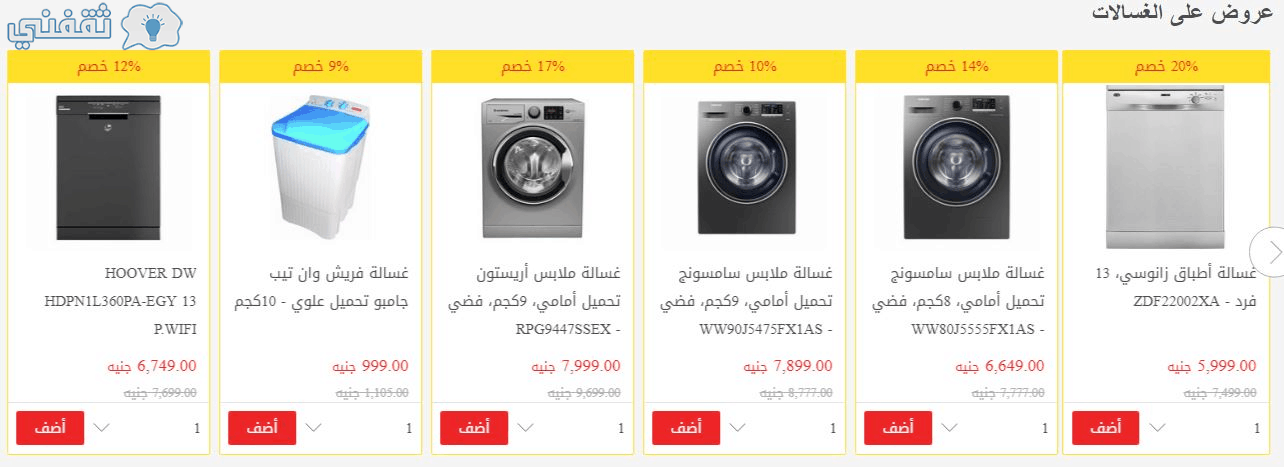Viewport: 1284px width, 467px height.
Task: Add Hoover DW dishwasher to cart
Action: (x=49, y=428)
